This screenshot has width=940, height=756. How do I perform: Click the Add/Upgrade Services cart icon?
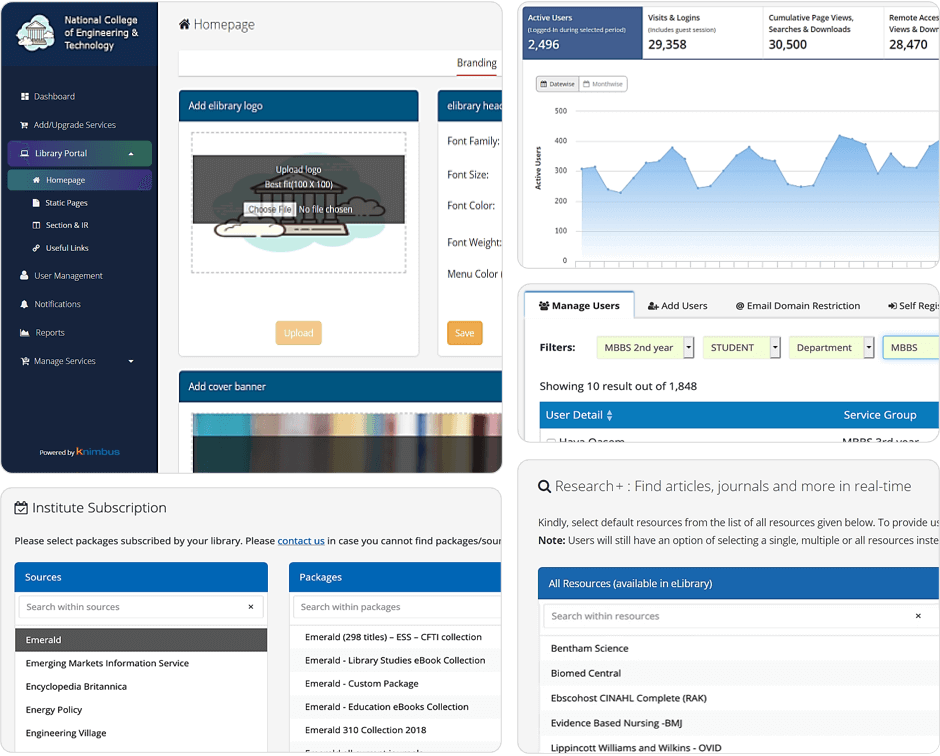24,125
